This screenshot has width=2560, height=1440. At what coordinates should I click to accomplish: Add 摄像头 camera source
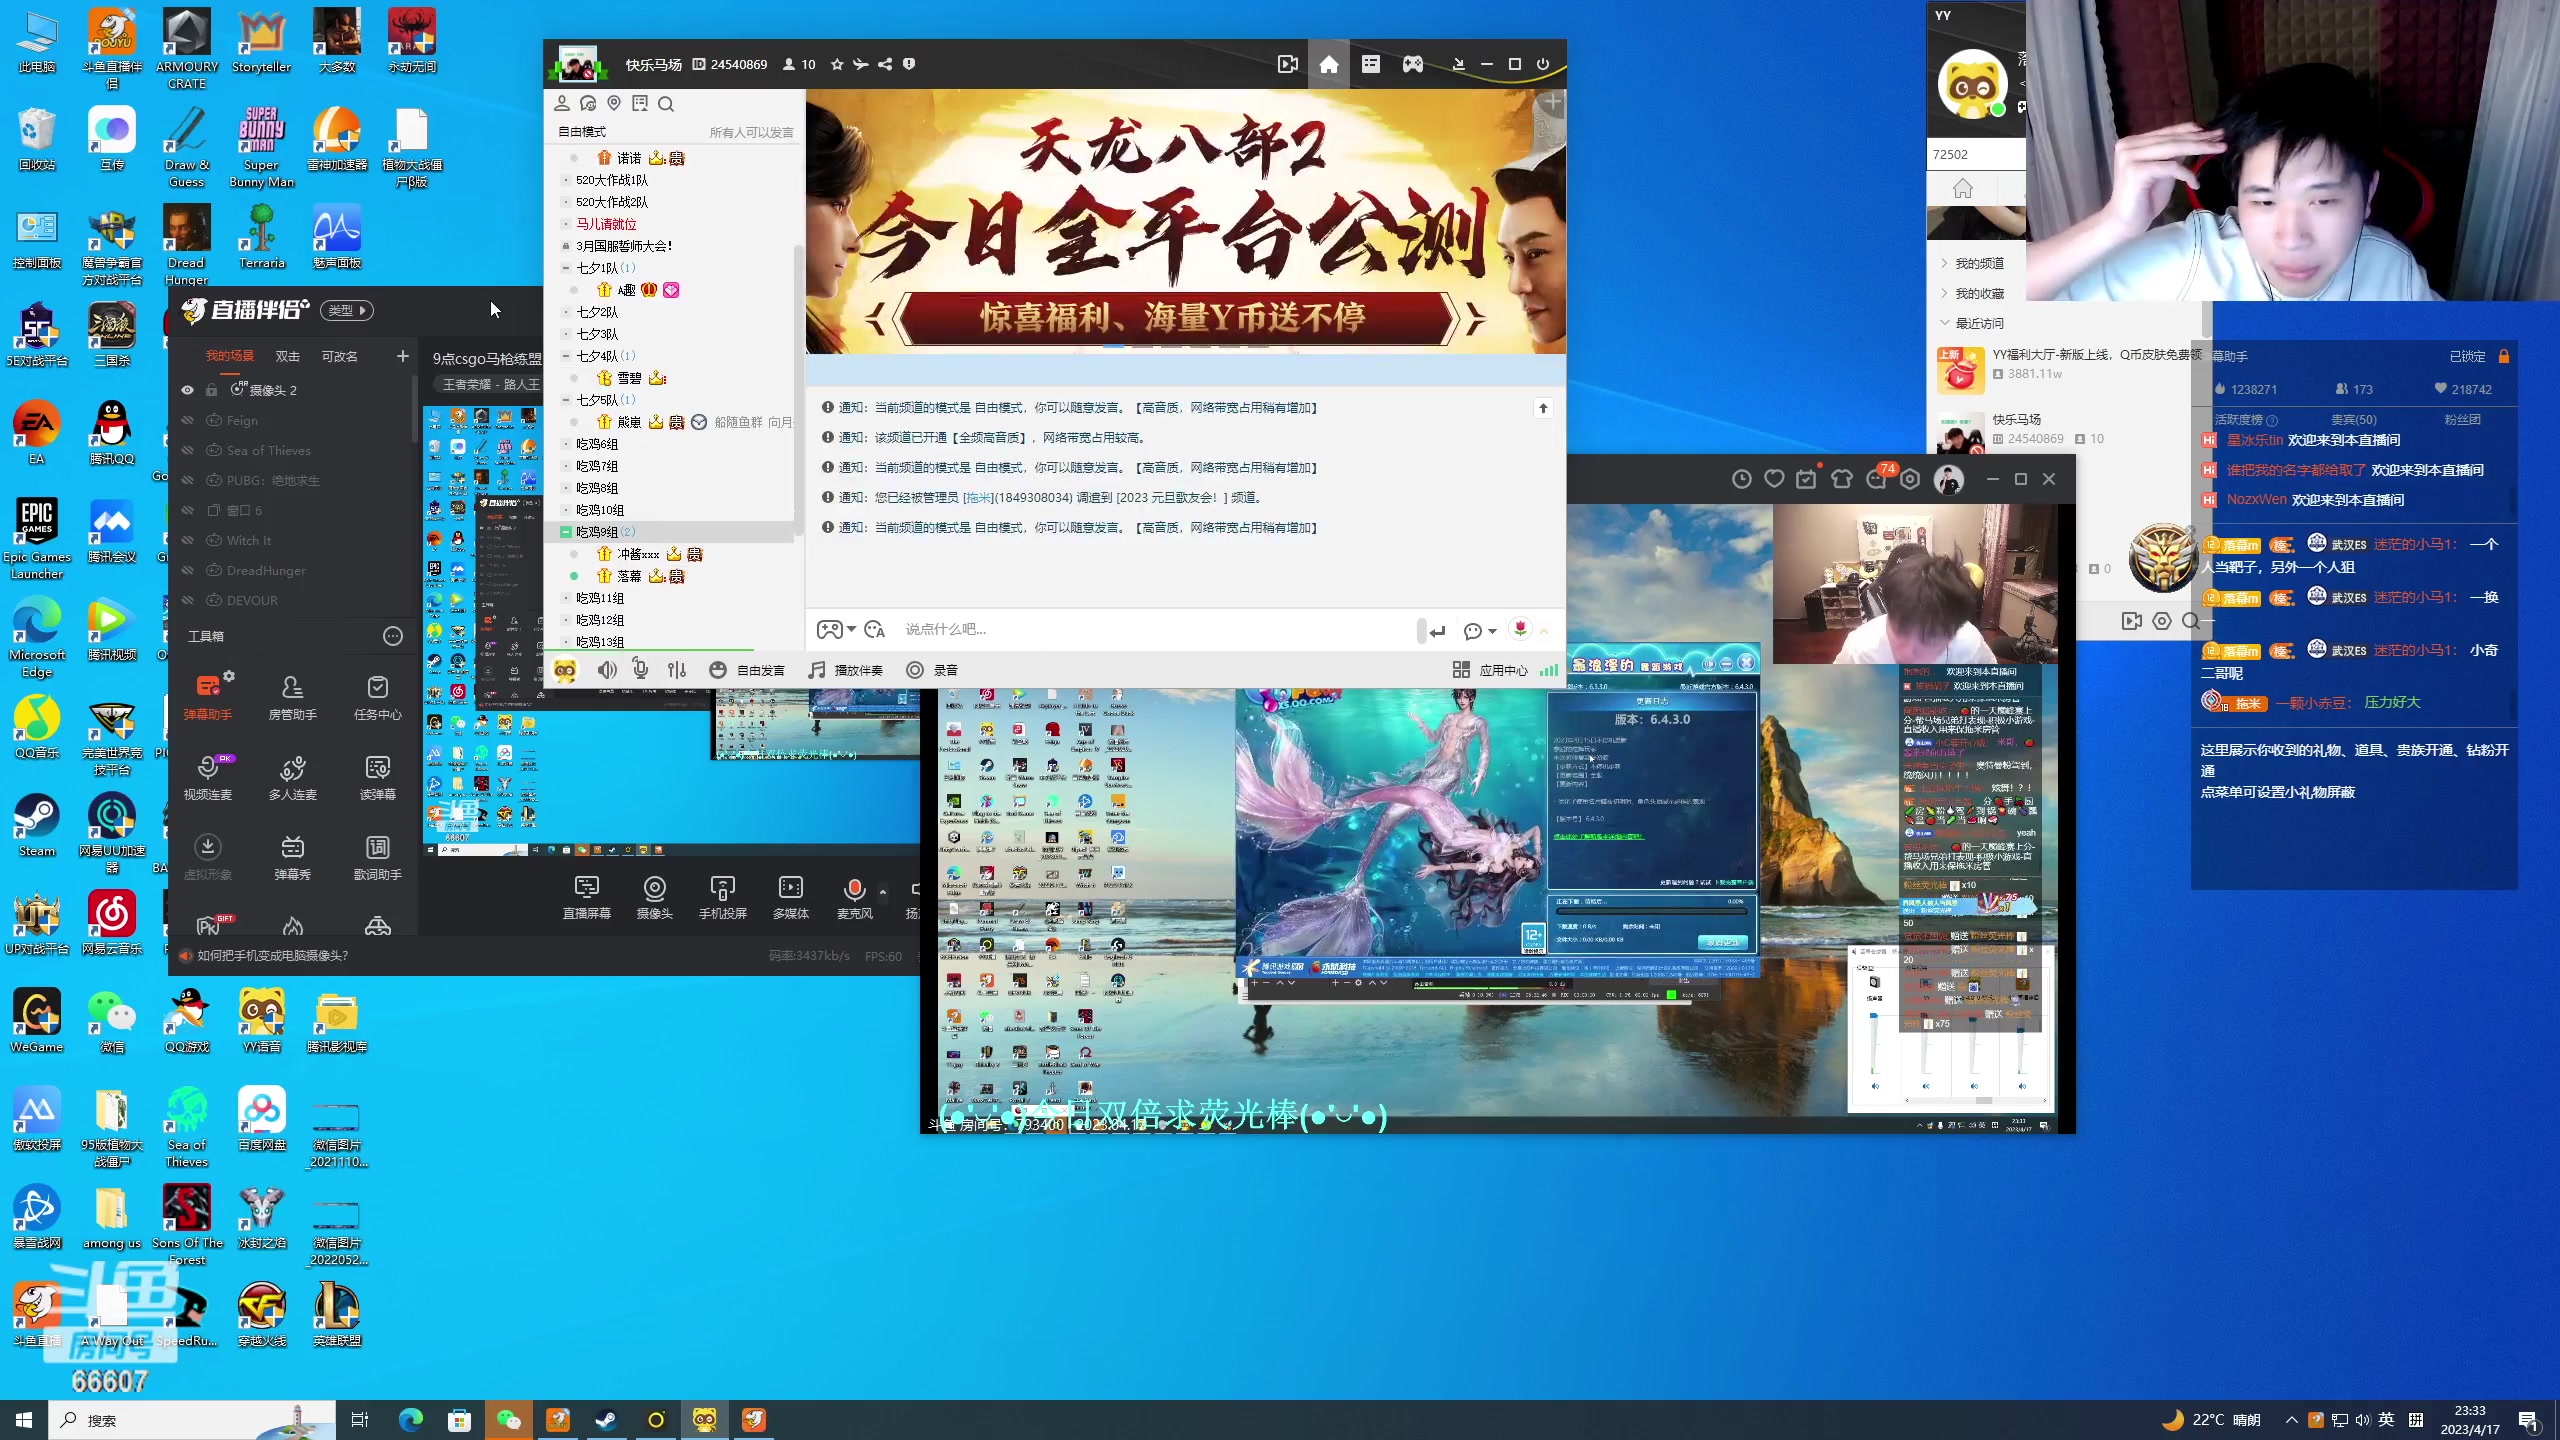(x=655, y=897)
